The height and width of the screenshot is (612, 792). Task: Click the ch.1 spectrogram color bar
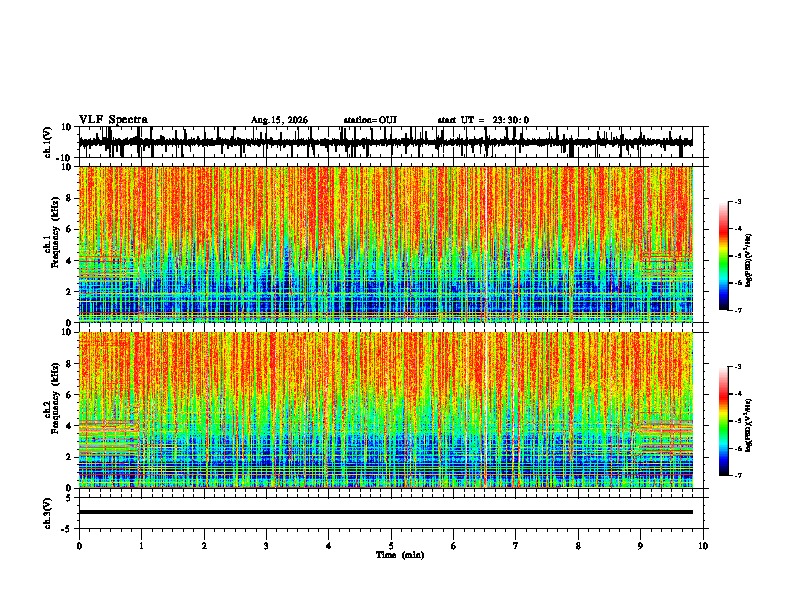tap(723, 256)
